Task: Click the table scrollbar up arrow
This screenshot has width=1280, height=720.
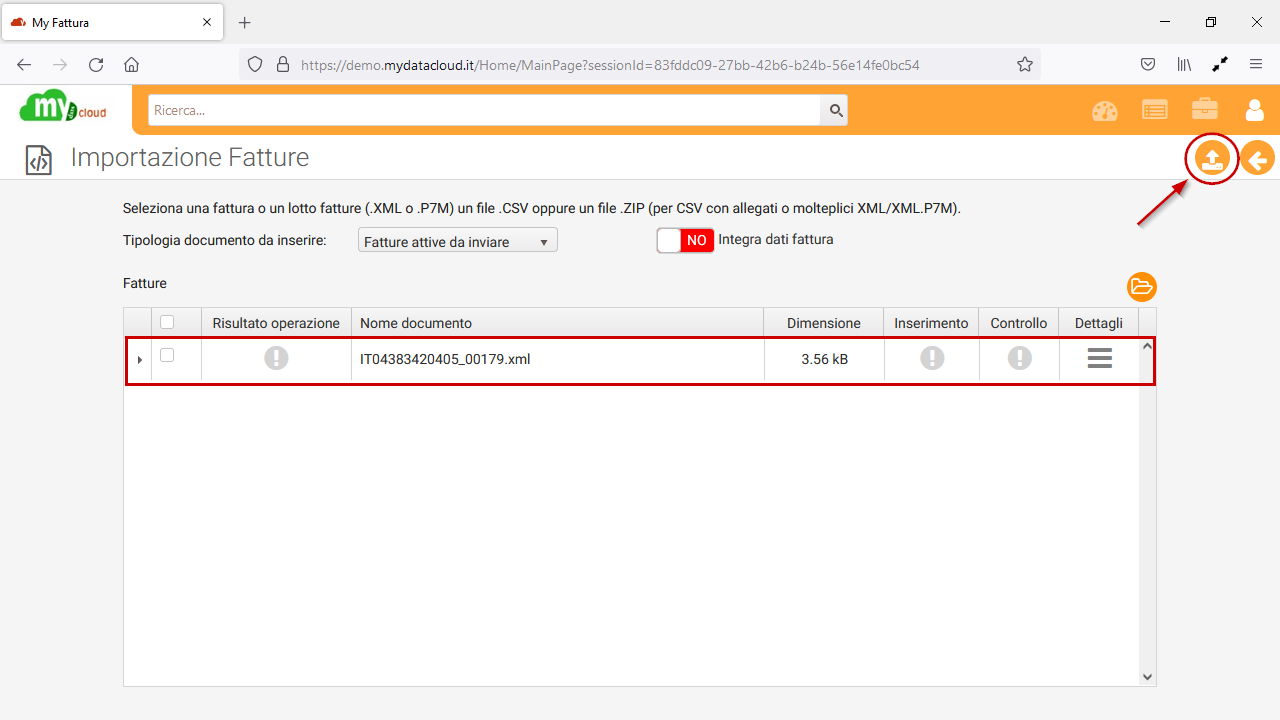Action: [1147, 346]
